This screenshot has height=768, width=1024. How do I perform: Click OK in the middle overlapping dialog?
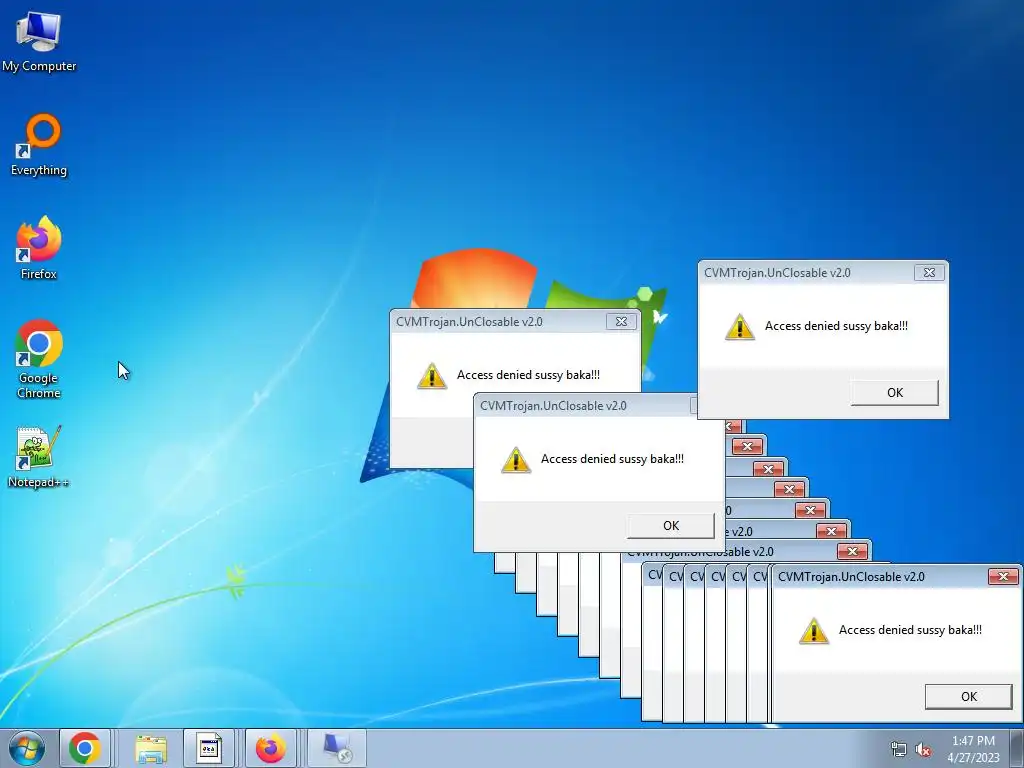(x=671, y=526)
